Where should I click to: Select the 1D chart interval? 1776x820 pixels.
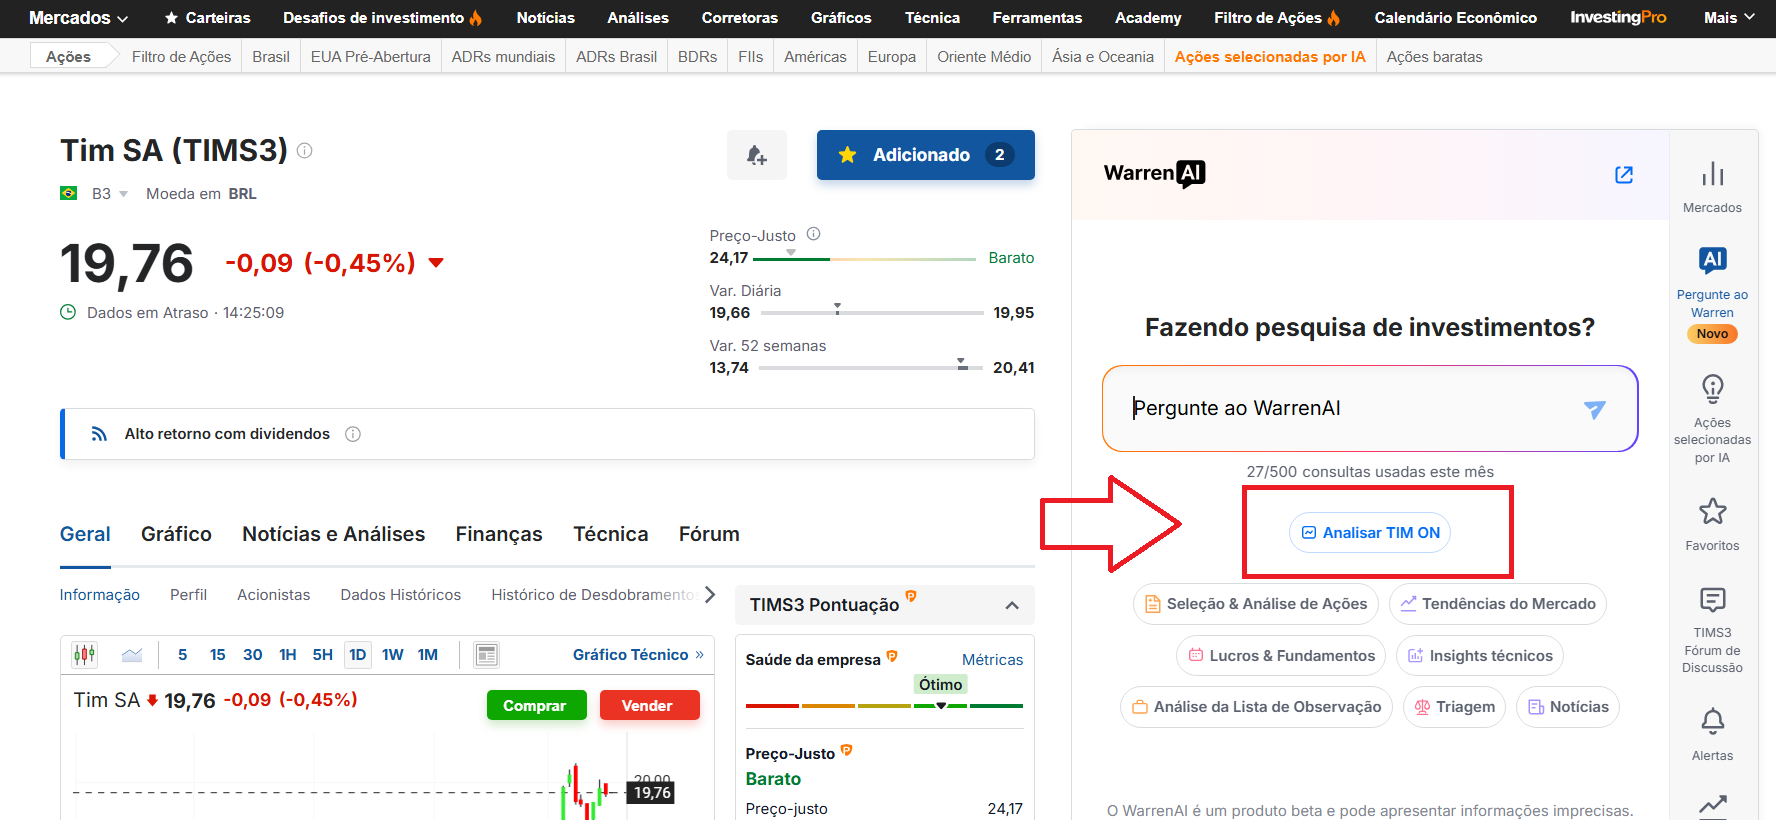357,655
